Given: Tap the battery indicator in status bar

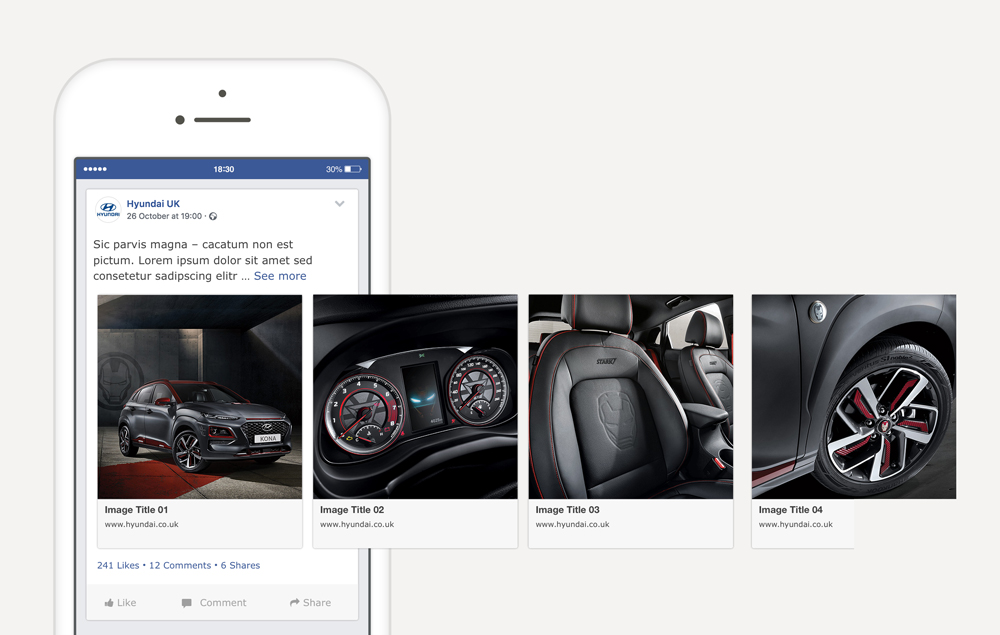Looking at the screenshot, I should (344, 169).
